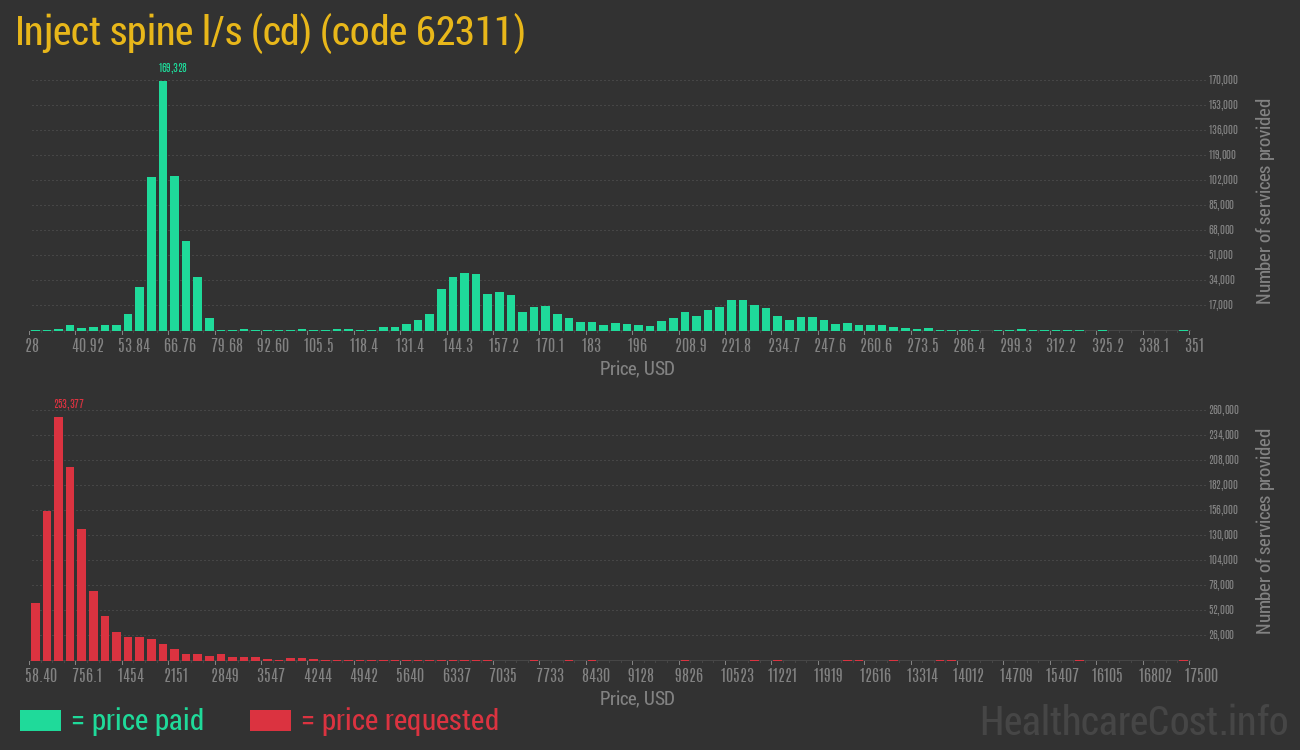Click the 58.40 x-axis label on bottom chart
This screenshot has height=750, width=1300.
(x=41, y=676)
